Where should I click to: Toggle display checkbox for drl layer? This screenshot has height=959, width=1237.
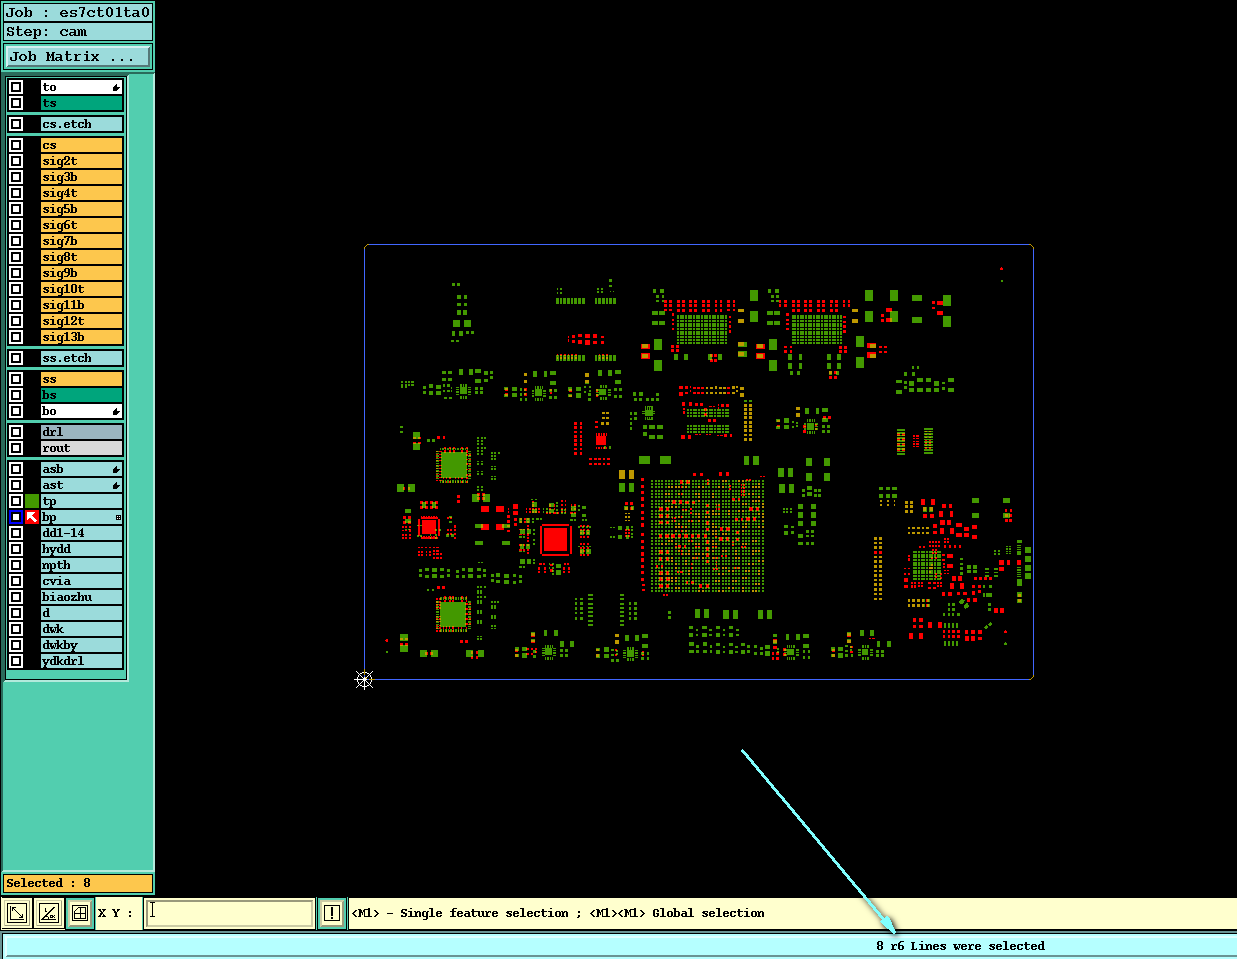click(16, 432)
